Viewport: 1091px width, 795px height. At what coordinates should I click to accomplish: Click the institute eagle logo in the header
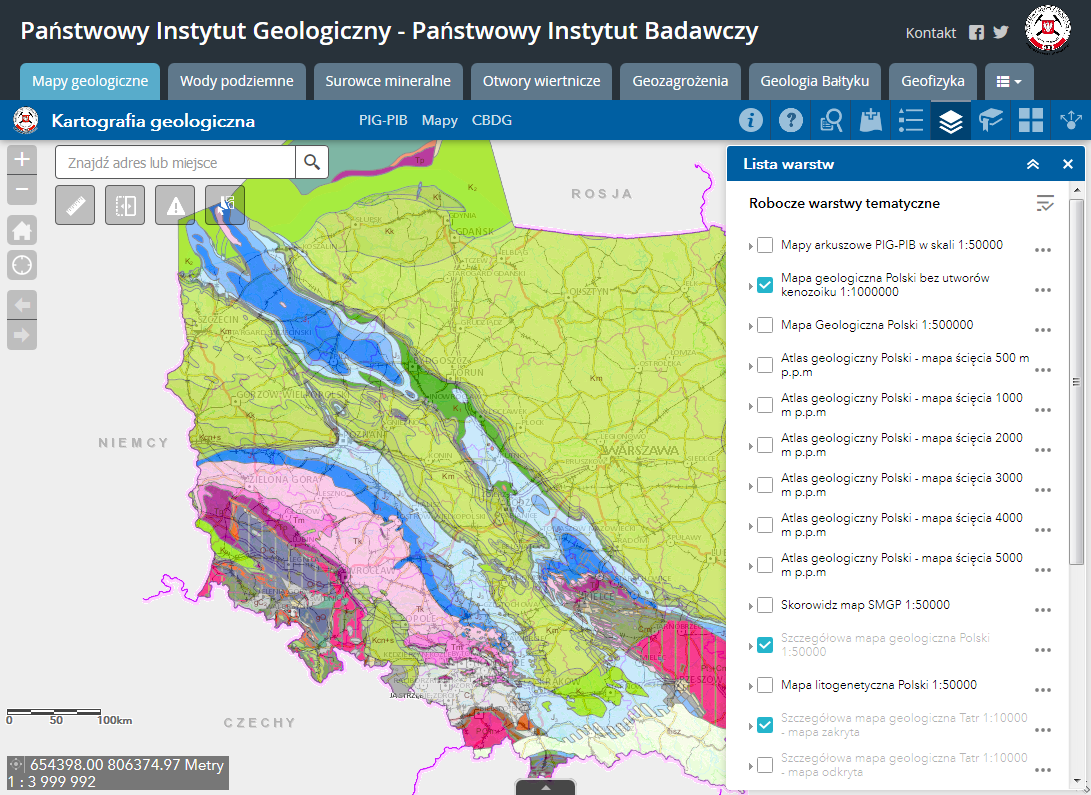point(1047,30)
